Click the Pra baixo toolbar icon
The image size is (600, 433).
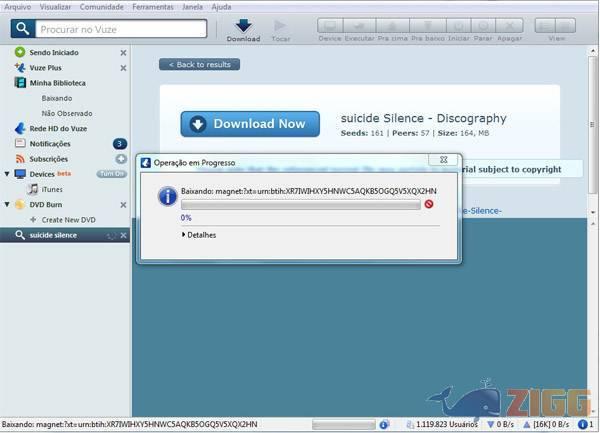click(428, 26)
